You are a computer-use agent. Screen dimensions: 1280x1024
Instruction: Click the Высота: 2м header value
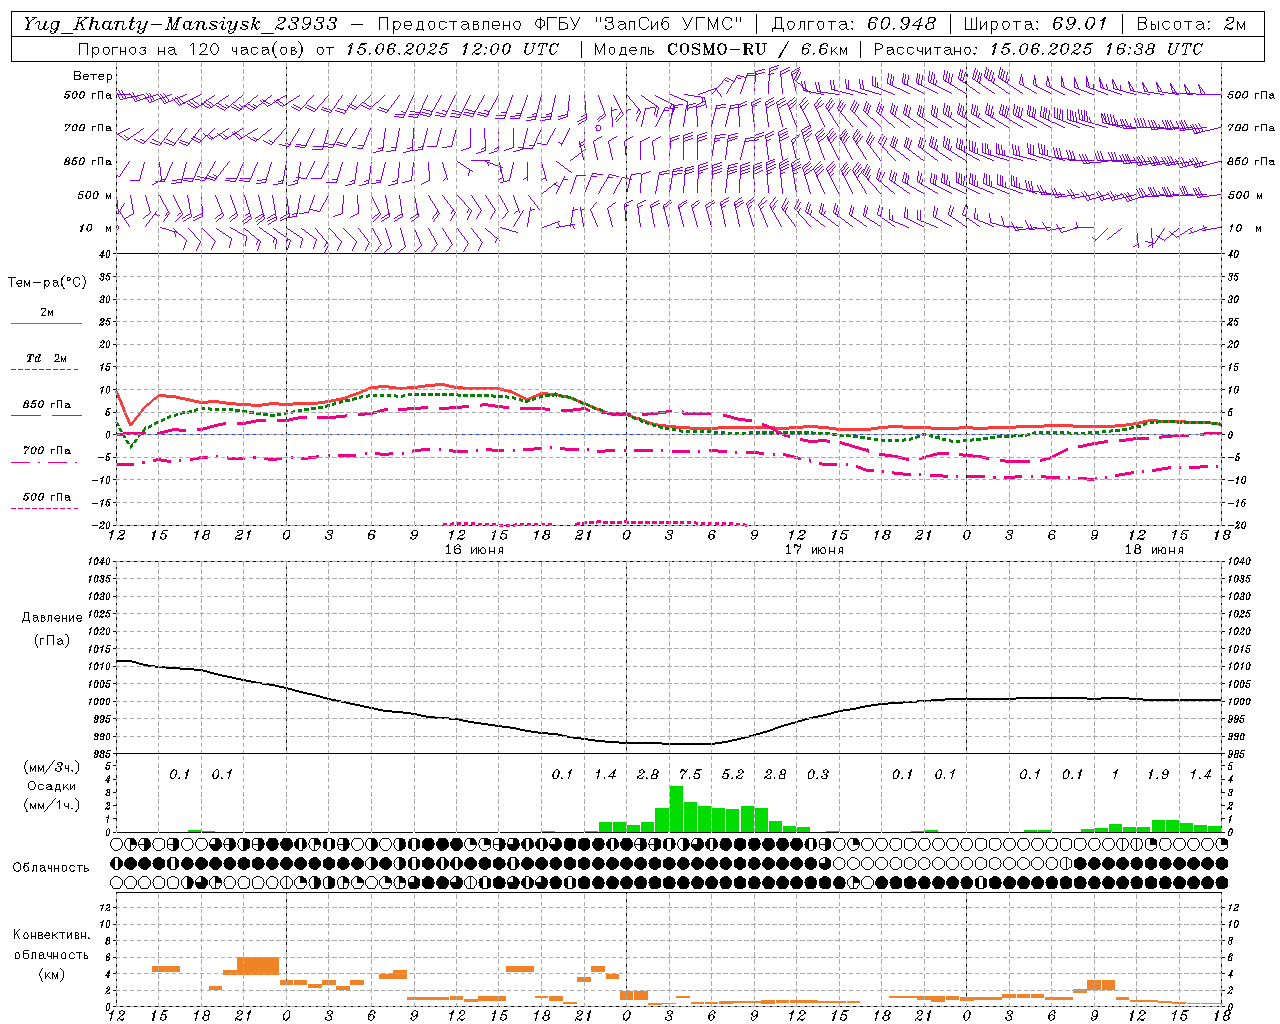(1191, 24)
